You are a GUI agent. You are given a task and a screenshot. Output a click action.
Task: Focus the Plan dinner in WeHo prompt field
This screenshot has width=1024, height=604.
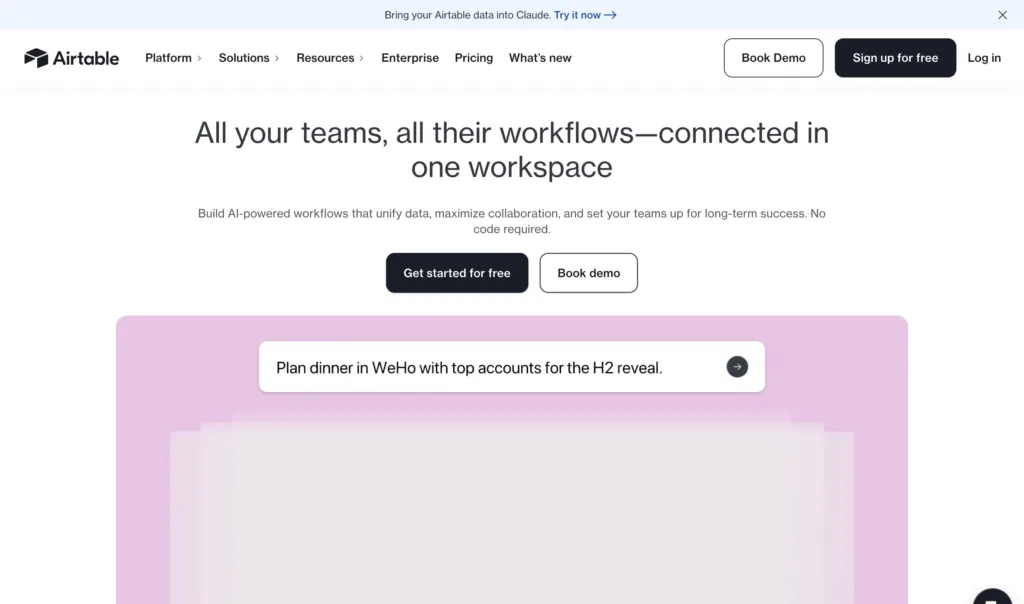tap(511, 367)
